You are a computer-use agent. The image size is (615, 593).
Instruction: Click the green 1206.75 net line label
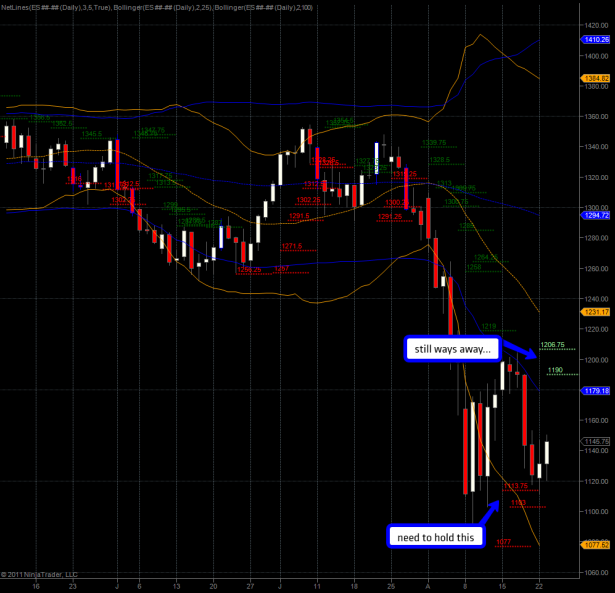(553, 345)
